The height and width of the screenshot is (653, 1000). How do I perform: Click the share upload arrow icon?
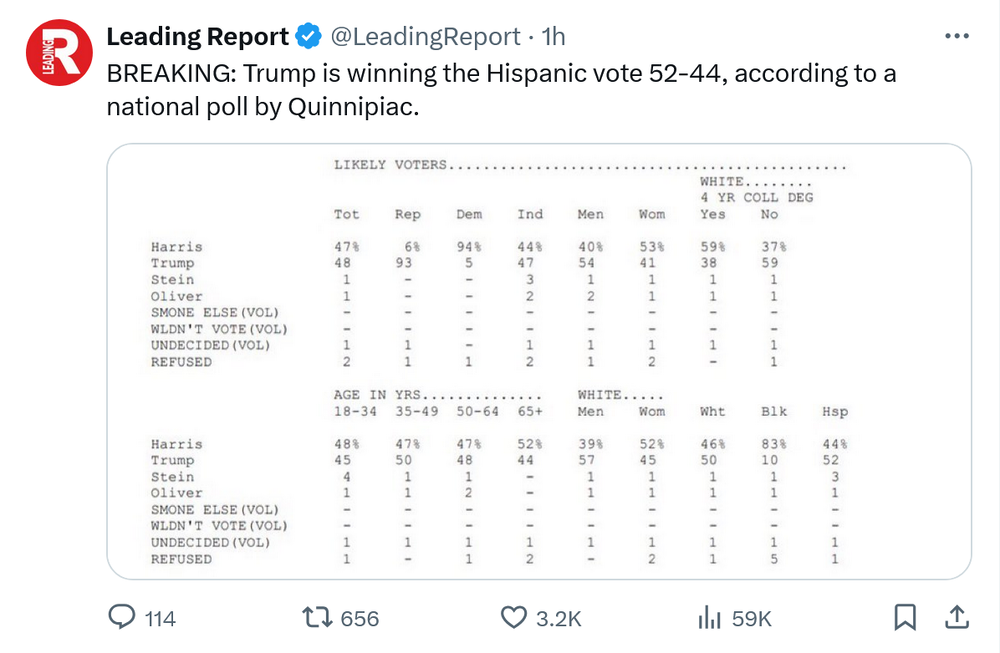956,618
